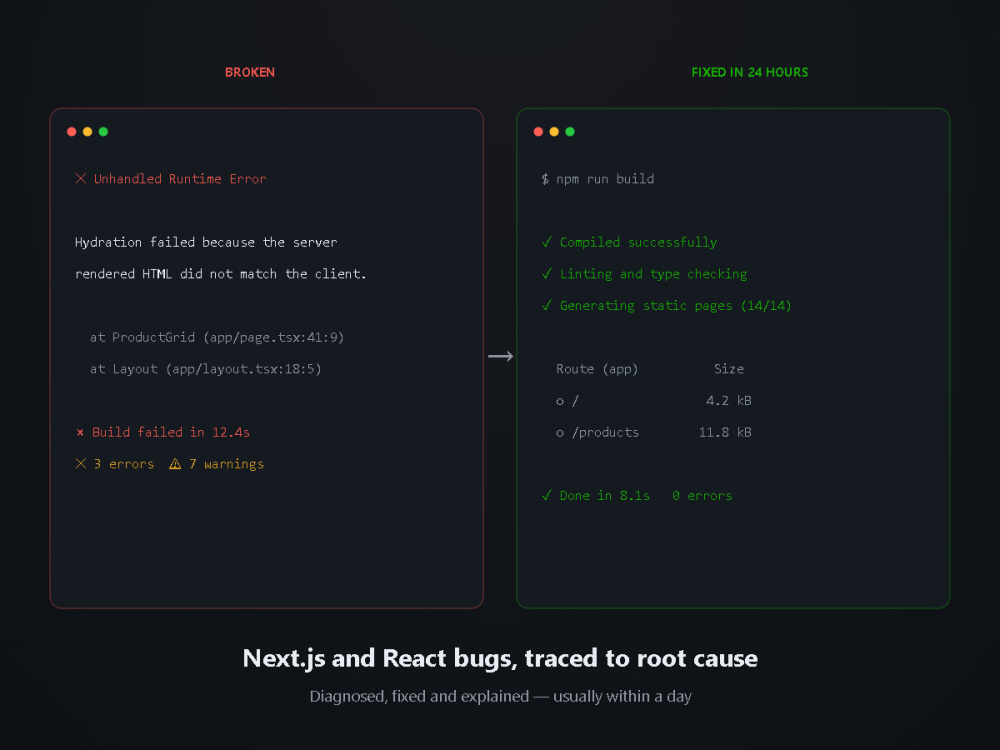The width and height of the screenshot is (1000, 750).
Task: Click 'Hydration failed because the server' line
Action: [206, 242]
